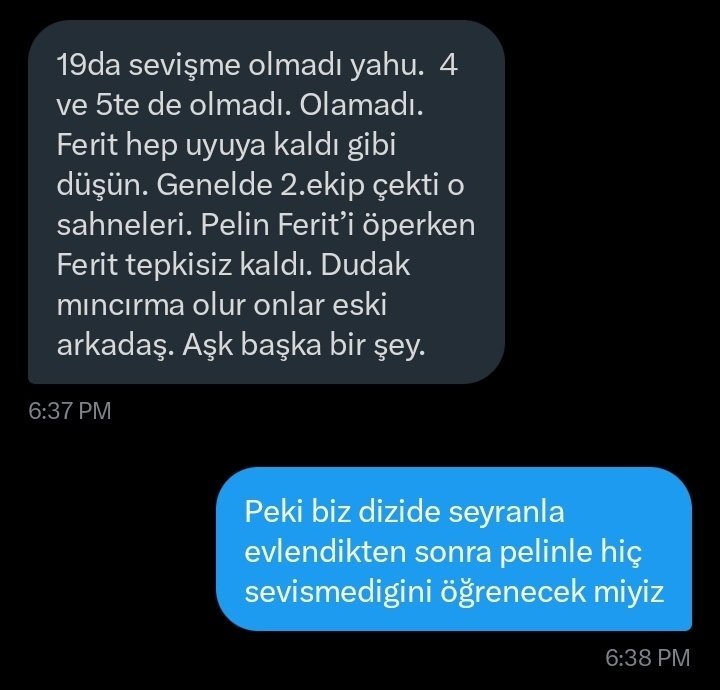The image size is (720, 690).
Task: Click the words "Pelin Ferit'i öperken"
Action: click(338, 225)
